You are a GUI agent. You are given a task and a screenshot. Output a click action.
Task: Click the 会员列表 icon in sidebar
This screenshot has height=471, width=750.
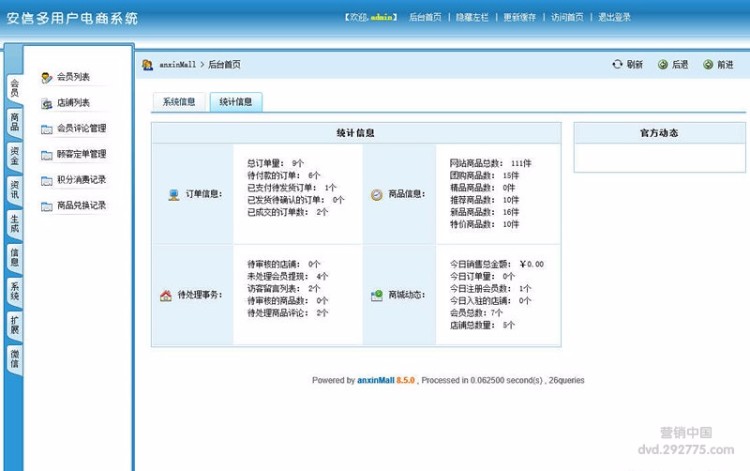46,77
